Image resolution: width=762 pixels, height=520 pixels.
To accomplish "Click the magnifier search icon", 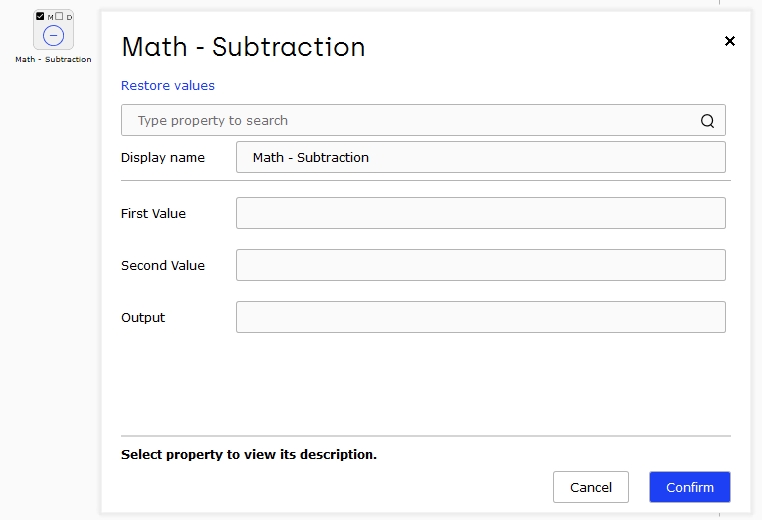I will click(707, 121).
